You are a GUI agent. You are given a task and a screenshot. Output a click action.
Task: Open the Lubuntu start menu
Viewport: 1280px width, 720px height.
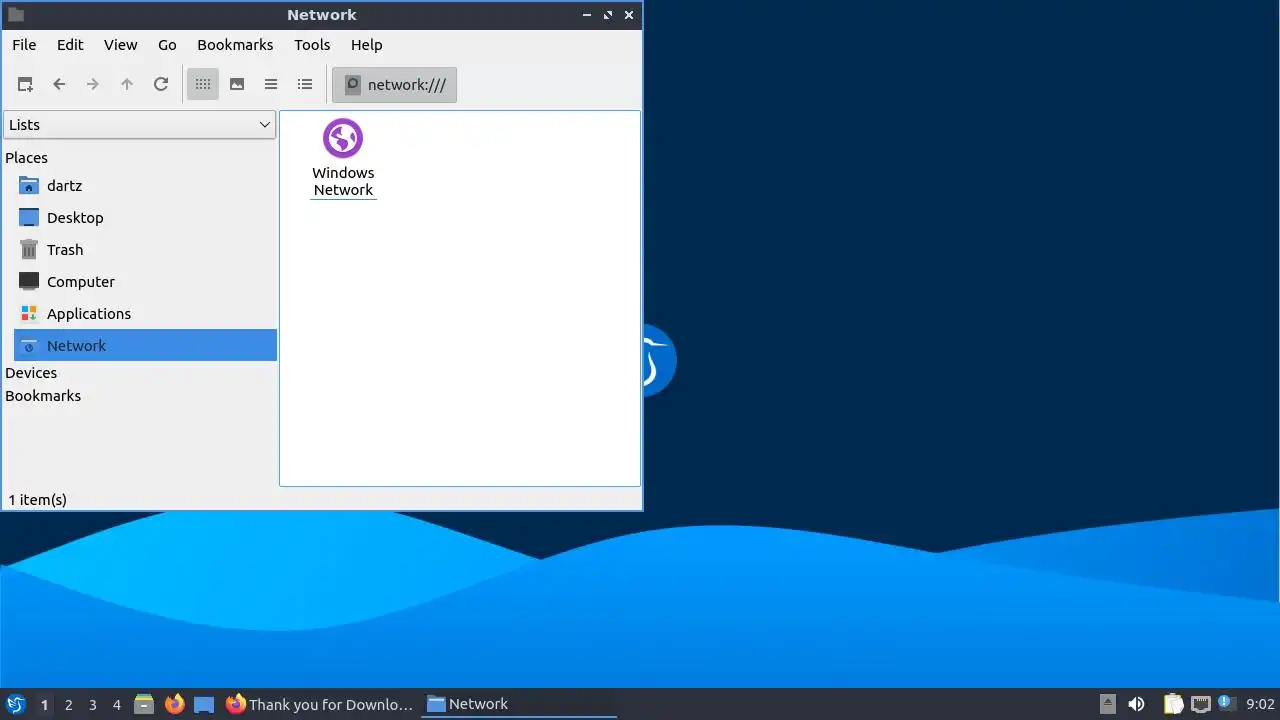(x=16, y=704)
